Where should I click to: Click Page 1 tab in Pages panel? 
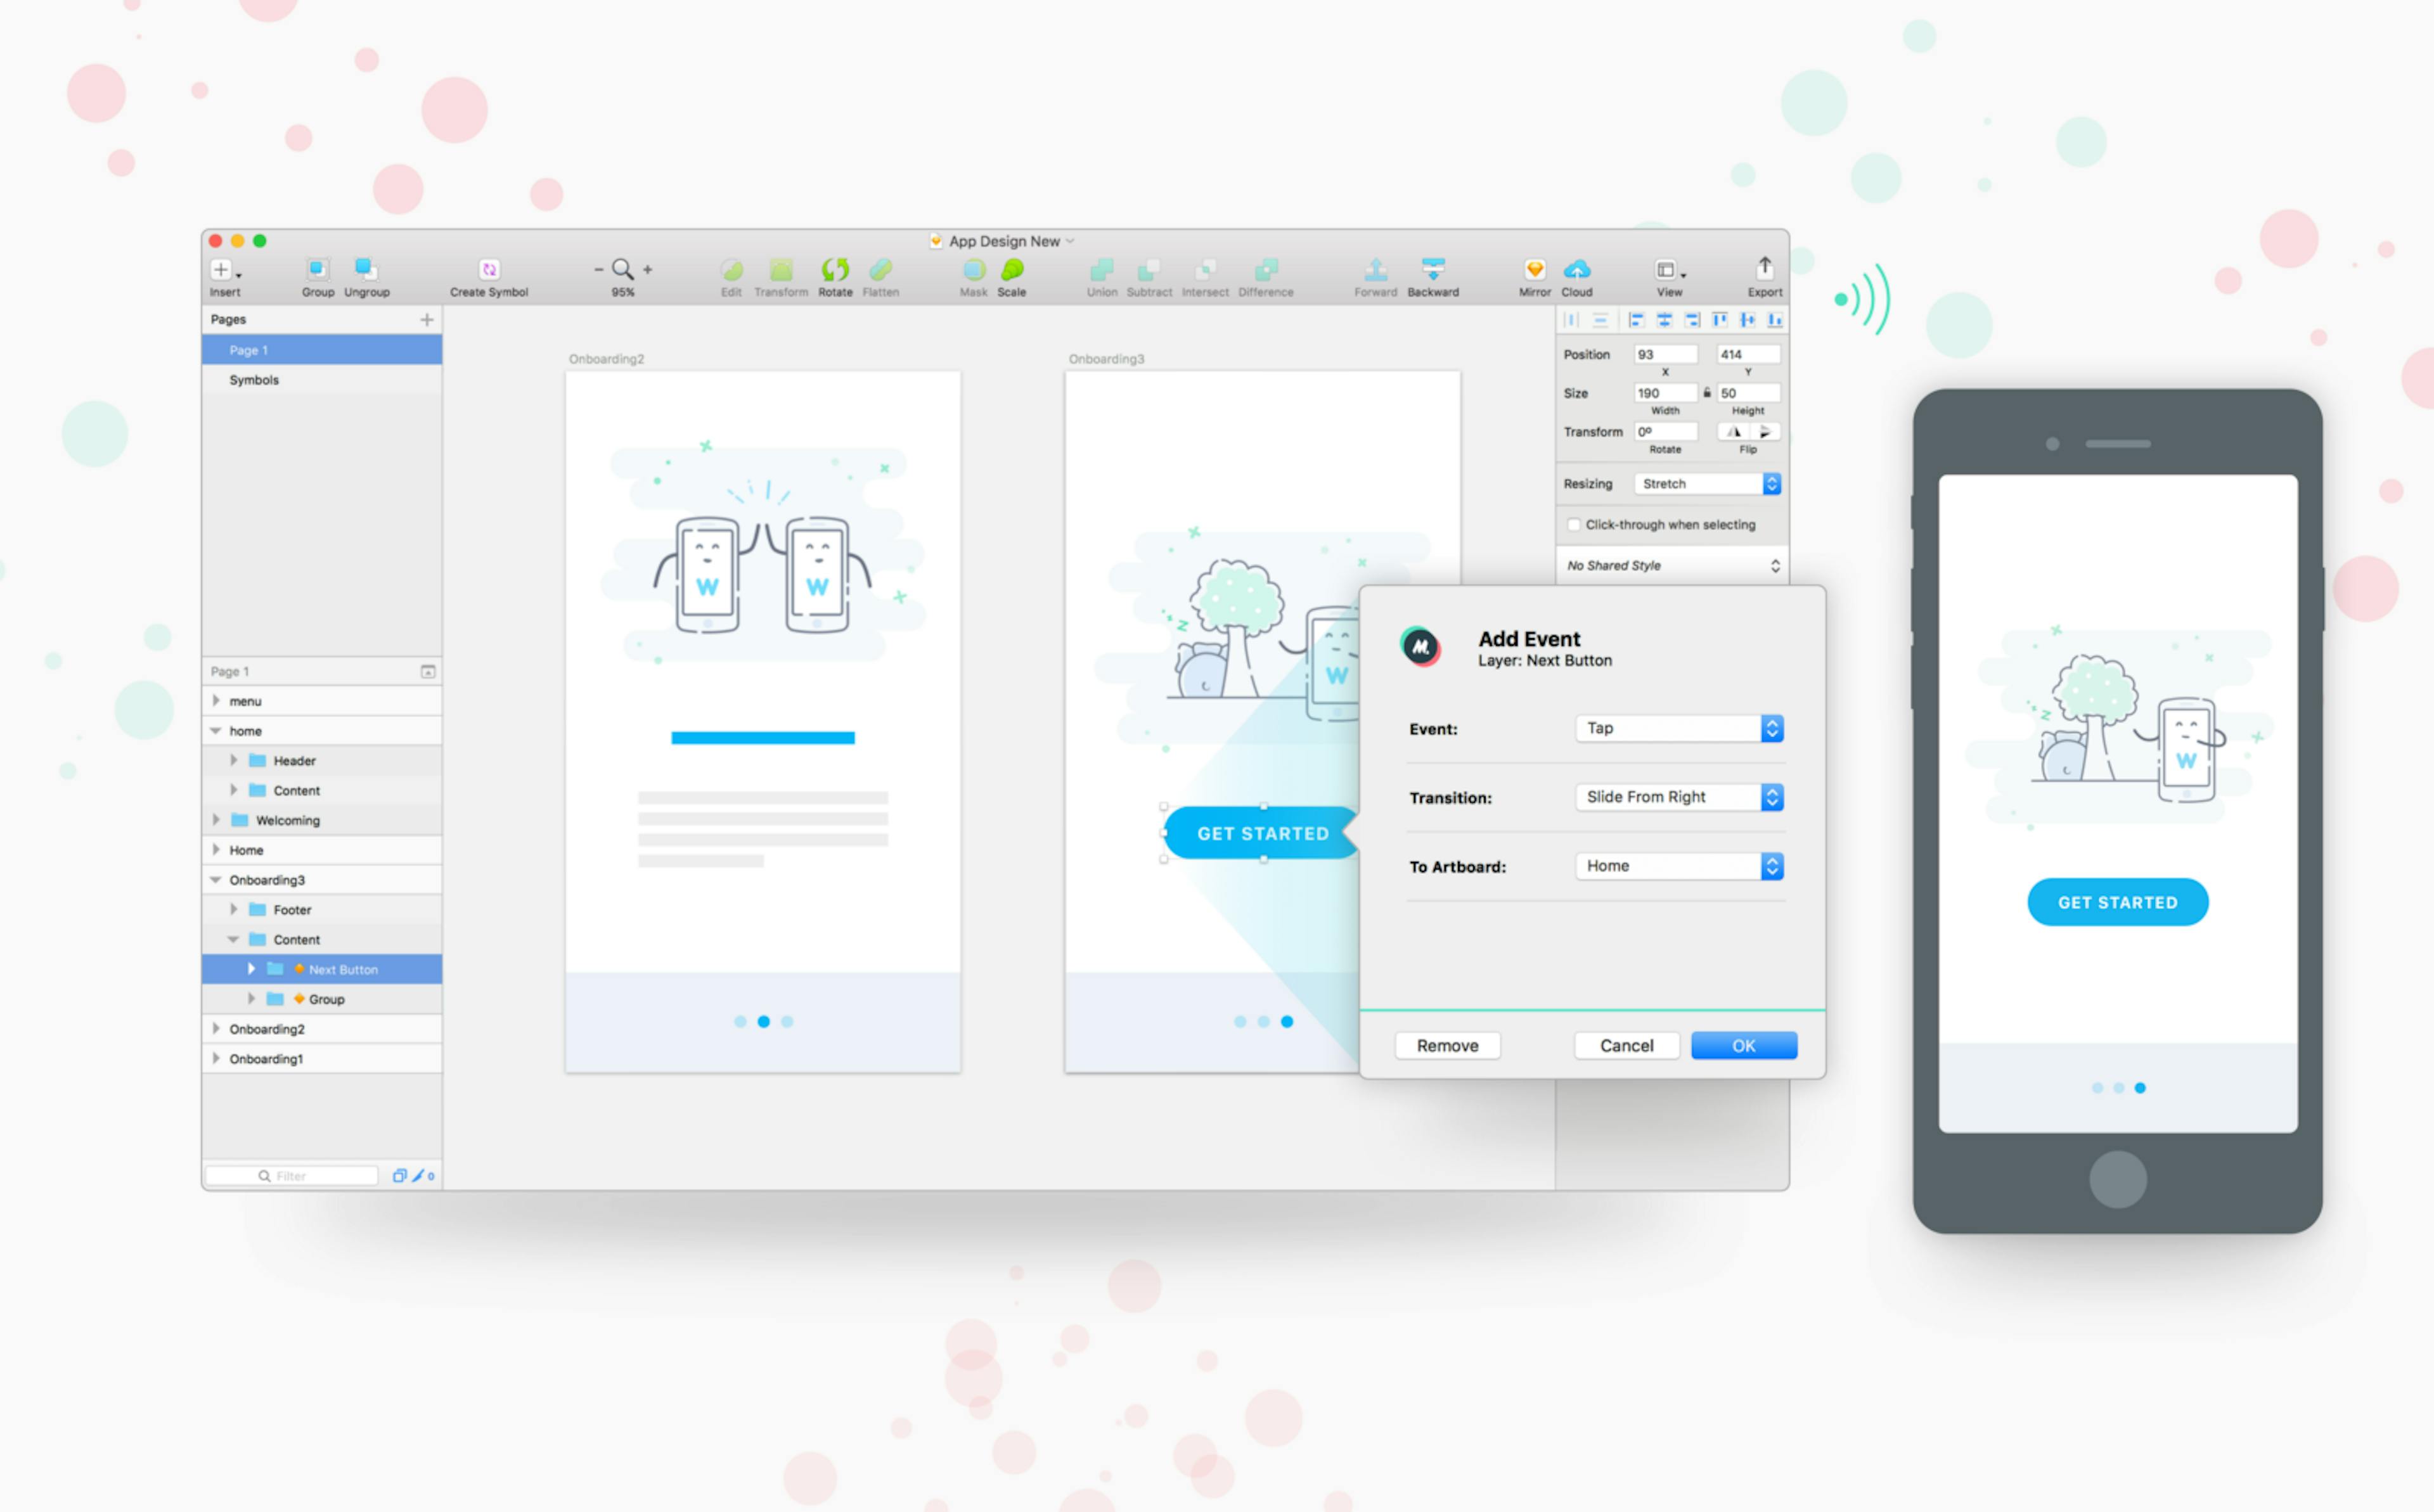click(321, 350)
